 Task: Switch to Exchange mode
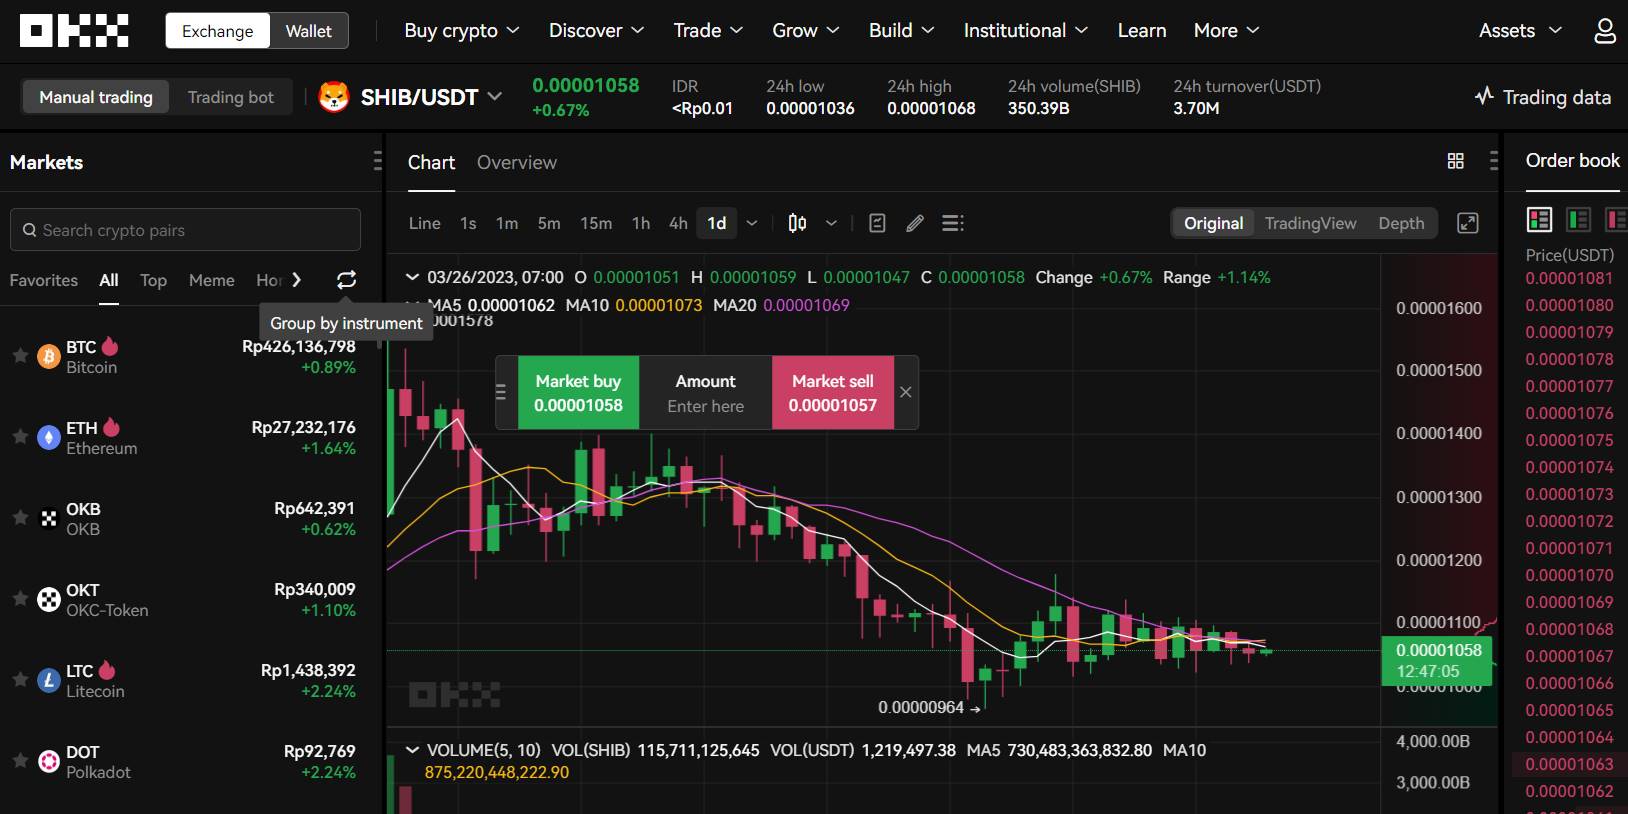click(217, 31)
